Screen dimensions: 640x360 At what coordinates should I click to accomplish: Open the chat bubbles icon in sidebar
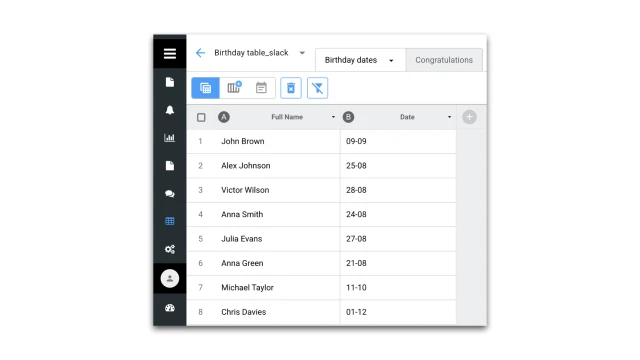pos(170,194)
